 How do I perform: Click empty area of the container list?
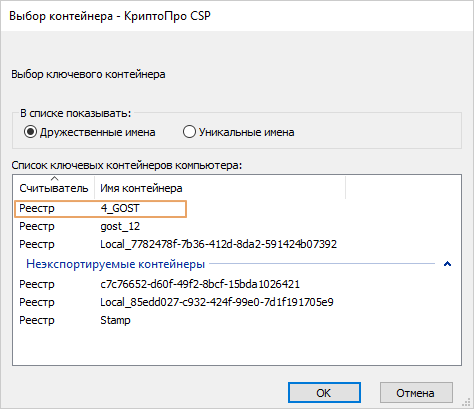[x=237, y=347]
